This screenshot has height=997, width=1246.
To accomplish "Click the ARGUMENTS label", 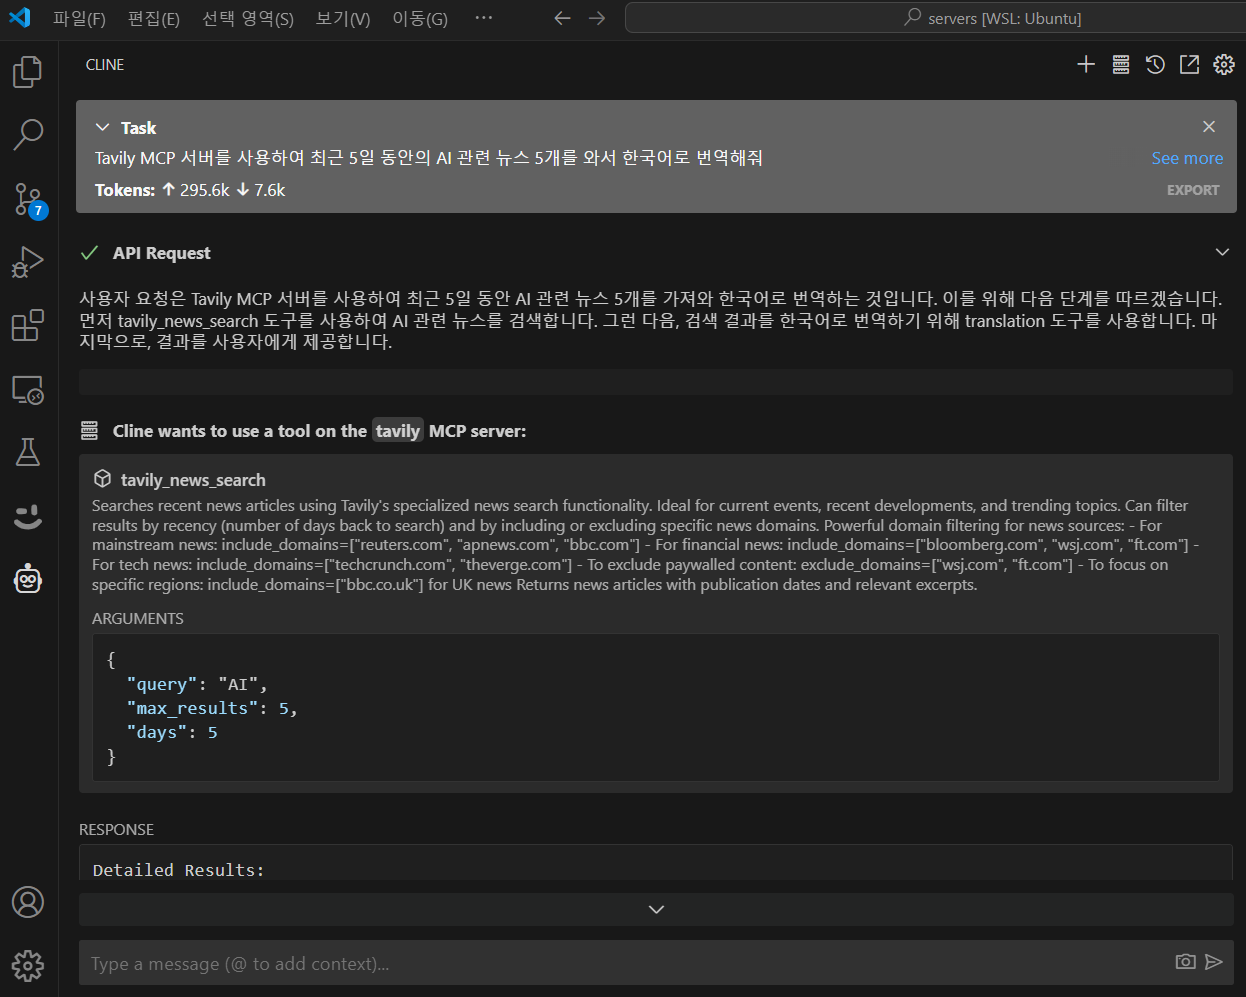I will 138,619.
